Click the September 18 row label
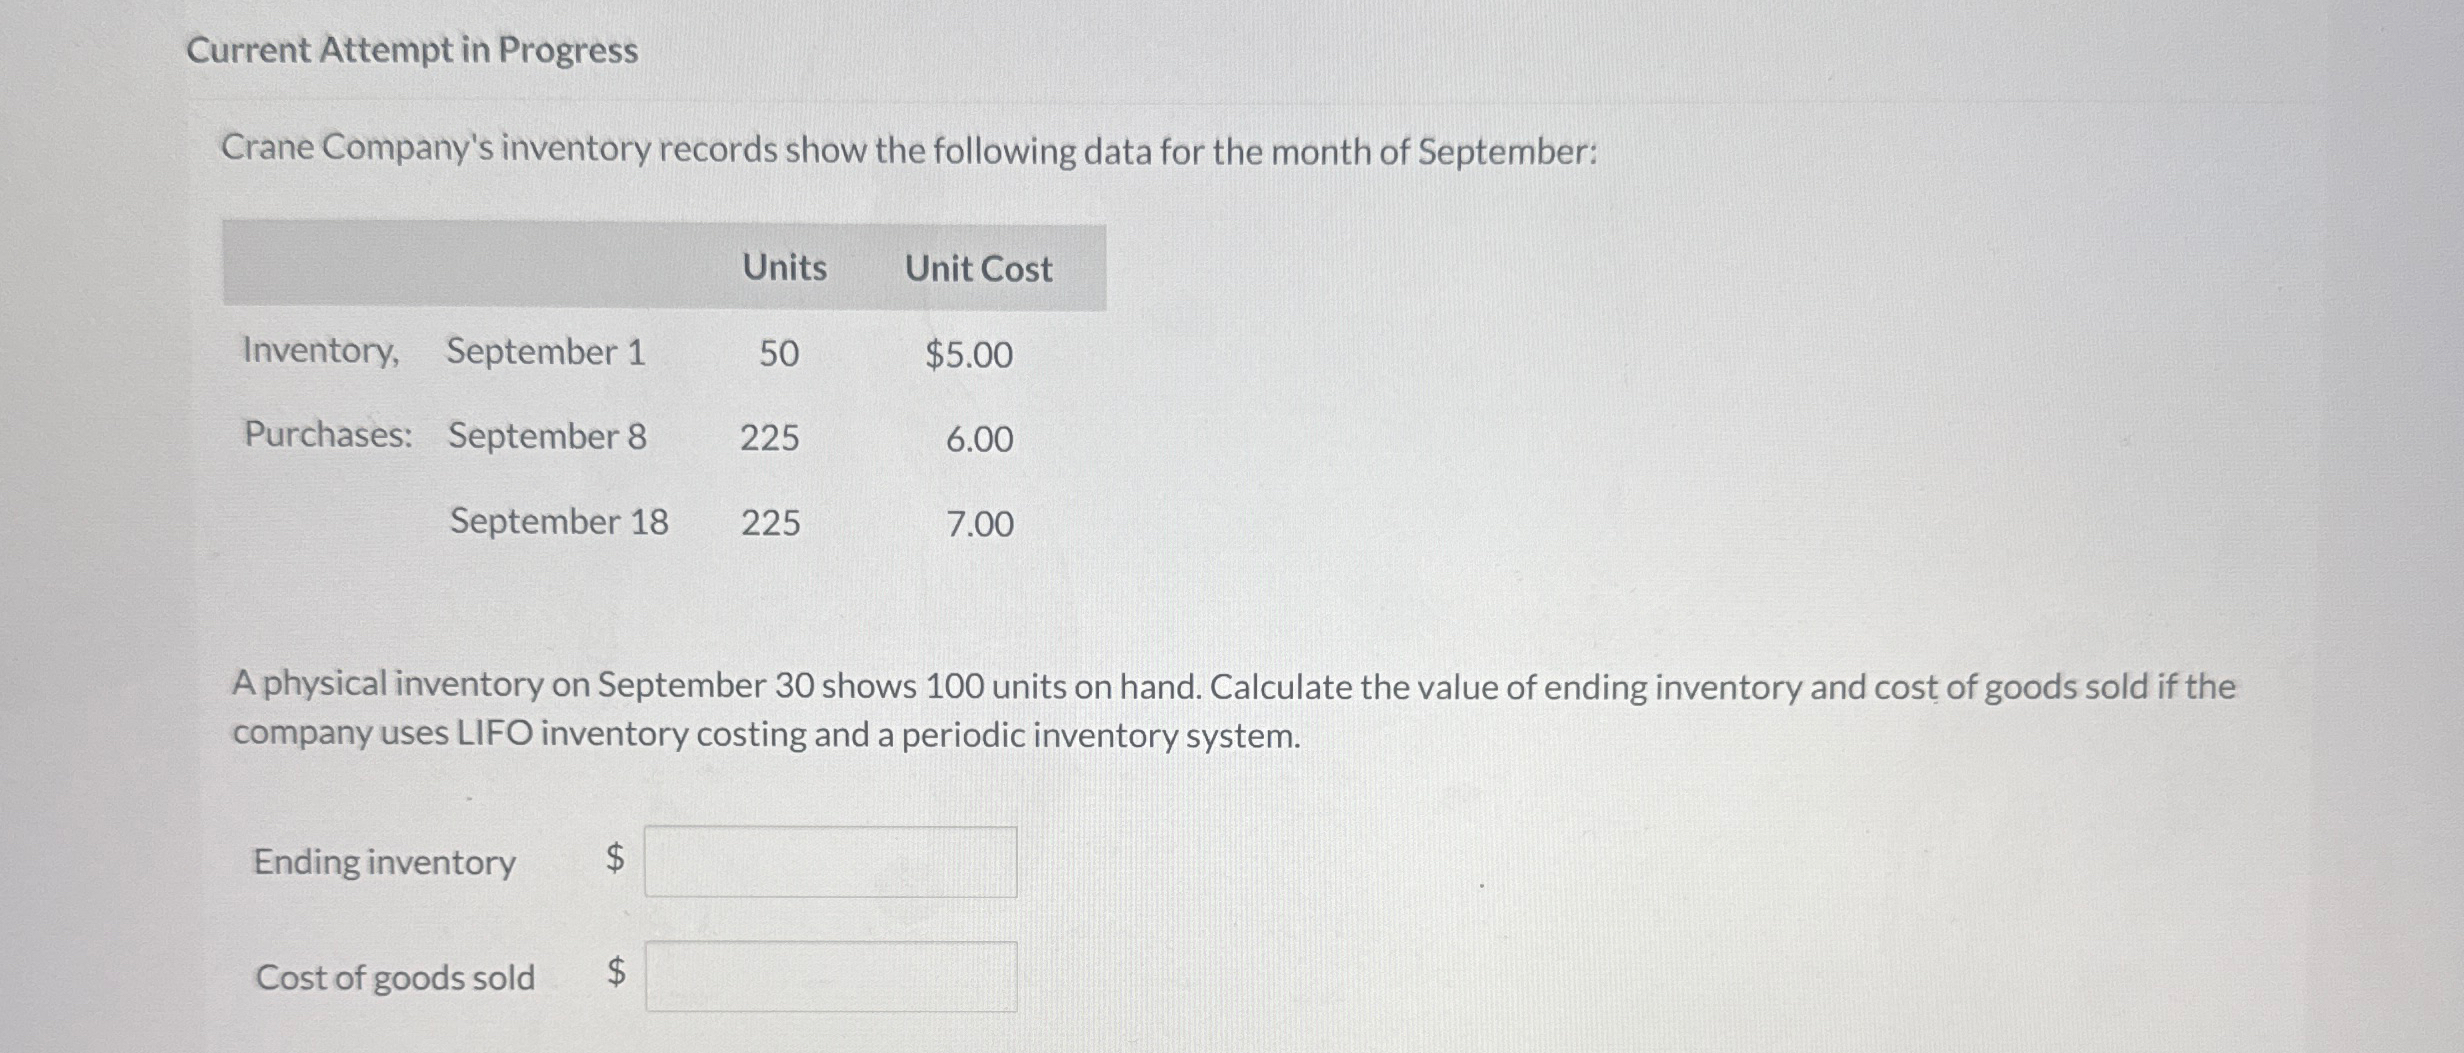The image size is (2464, 1053). pos(560,521)
